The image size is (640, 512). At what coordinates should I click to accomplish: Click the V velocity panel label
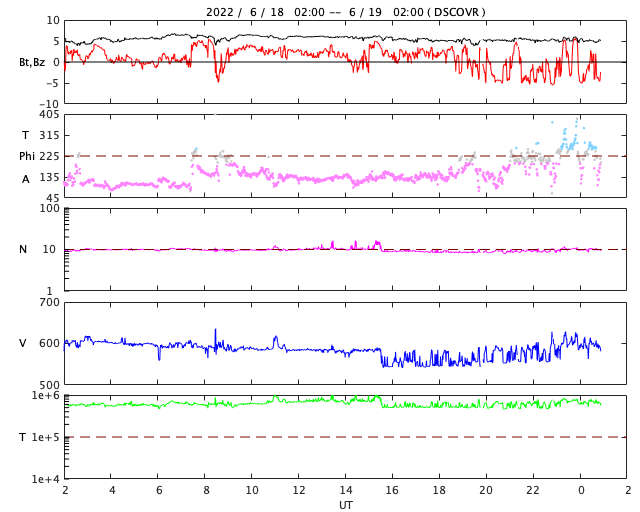pos(23,343)
